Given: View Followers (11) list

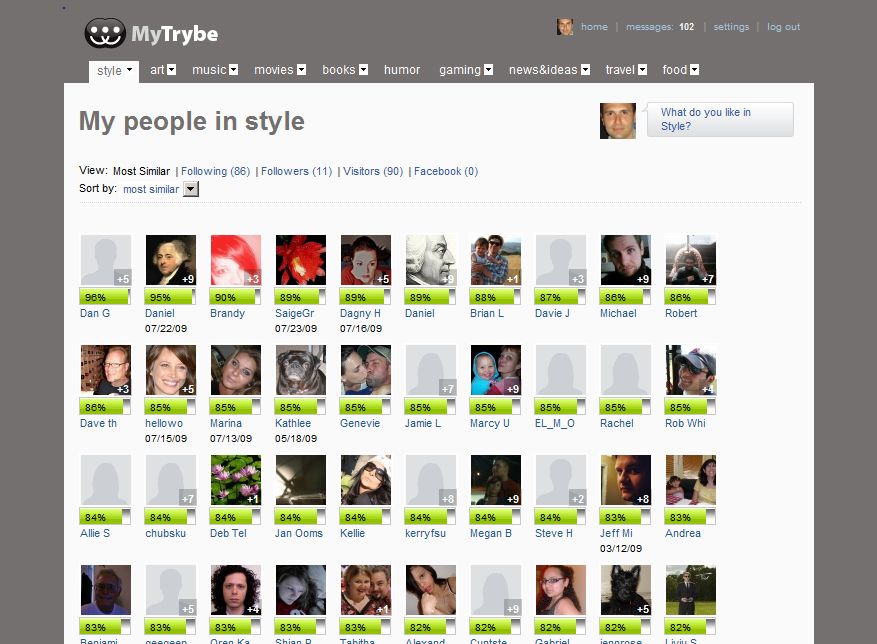Looking at the screenshot, I should click(x=296, y=171).
